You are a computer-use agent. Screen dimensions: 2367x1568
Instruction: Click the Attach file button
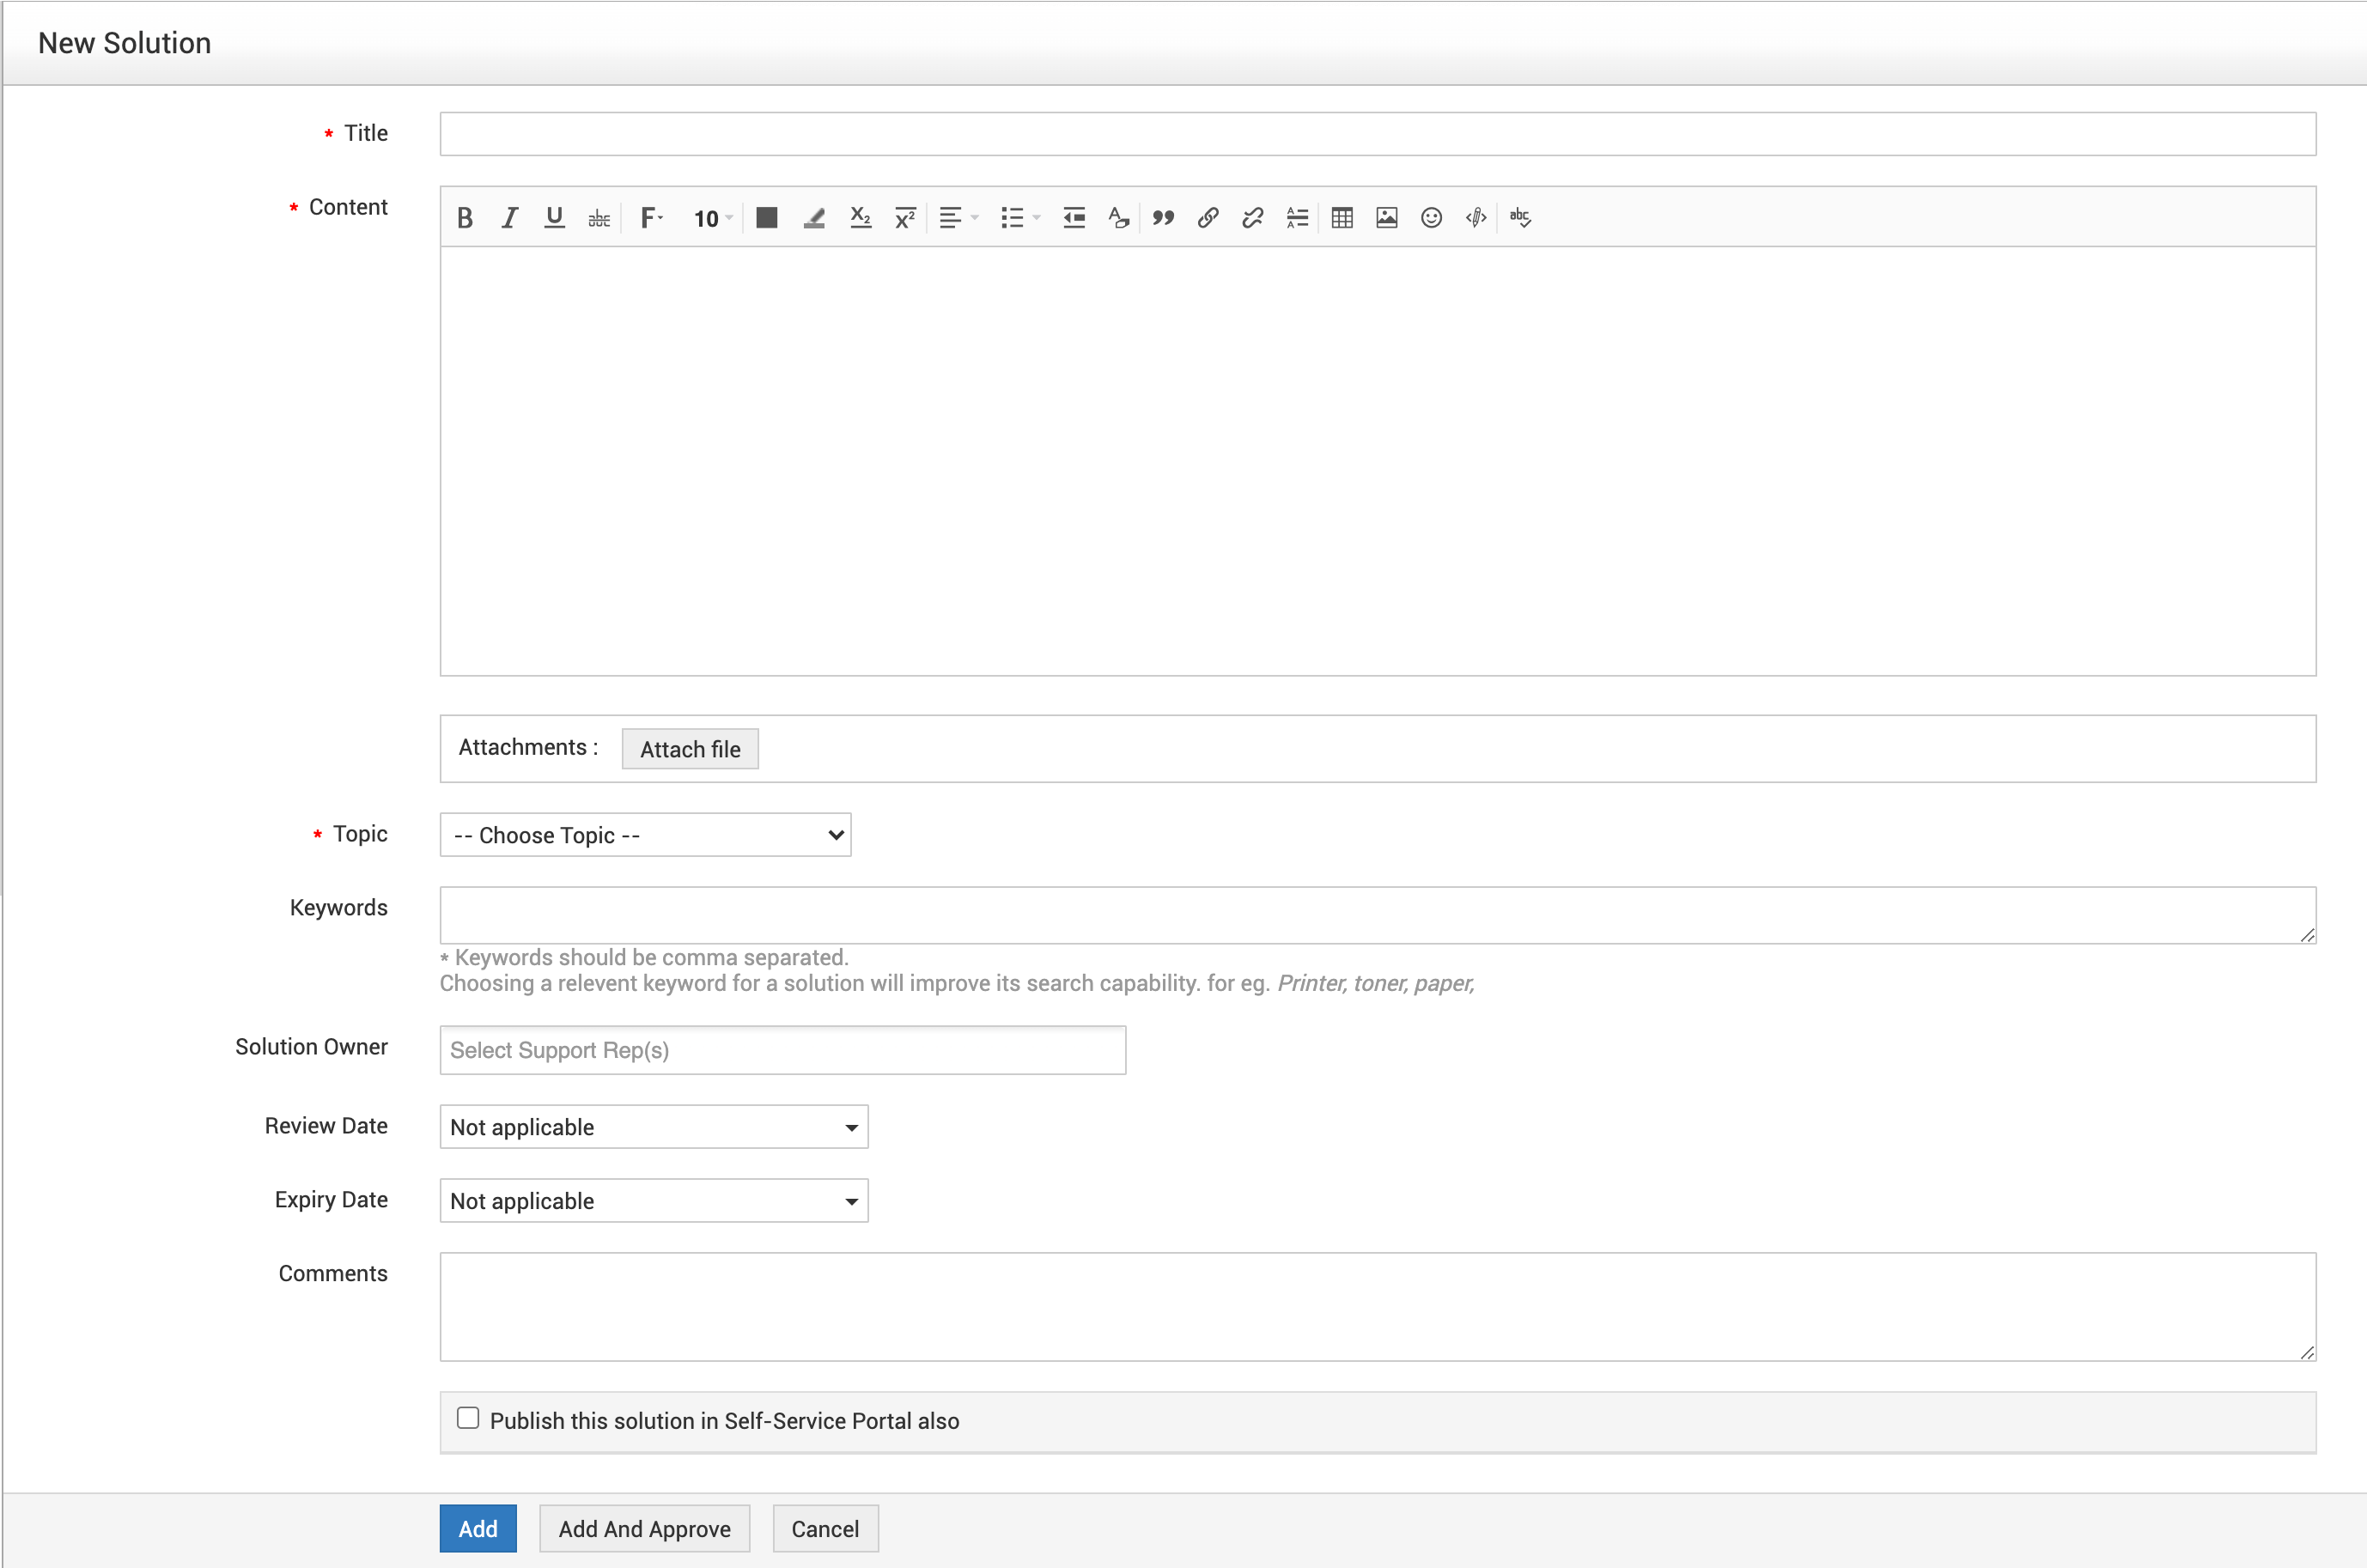(690, 749)
